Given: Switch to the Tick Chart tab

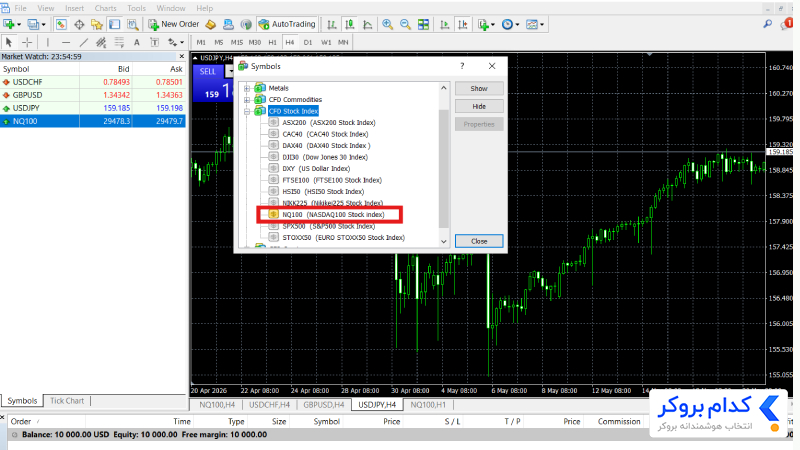Looking at the screenshot, I should pyautogui.click(x=67, y=401).
